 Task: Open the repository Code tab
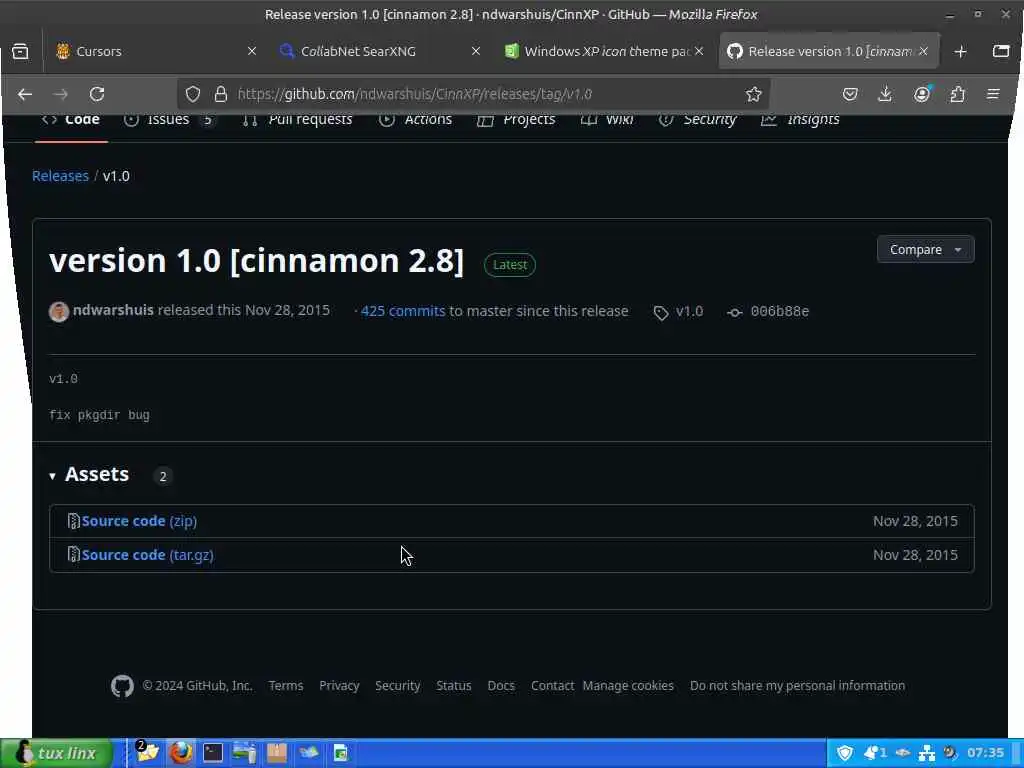[x=71, y=120]
